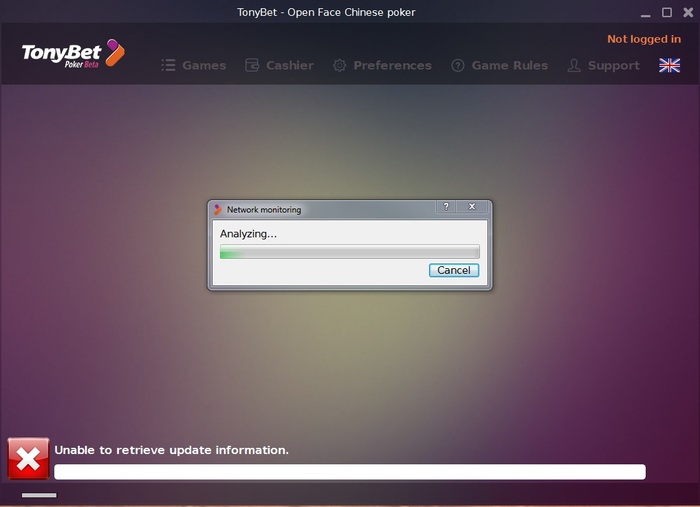Click the Not logged in status link
The height and width of the screenshot is (507, 700).
644,39
